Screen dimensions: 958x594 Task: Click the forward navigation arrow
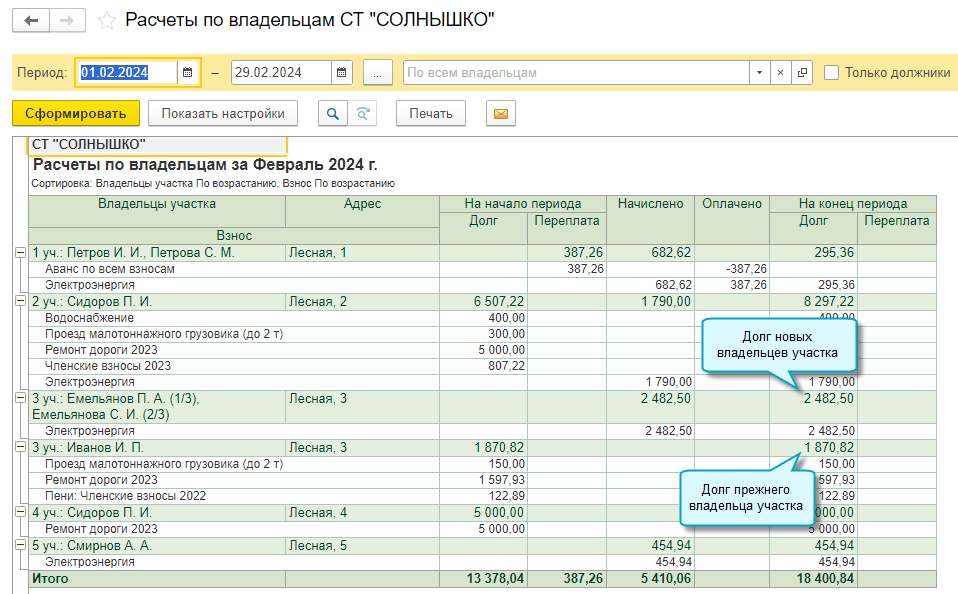[x=67, y=20]
